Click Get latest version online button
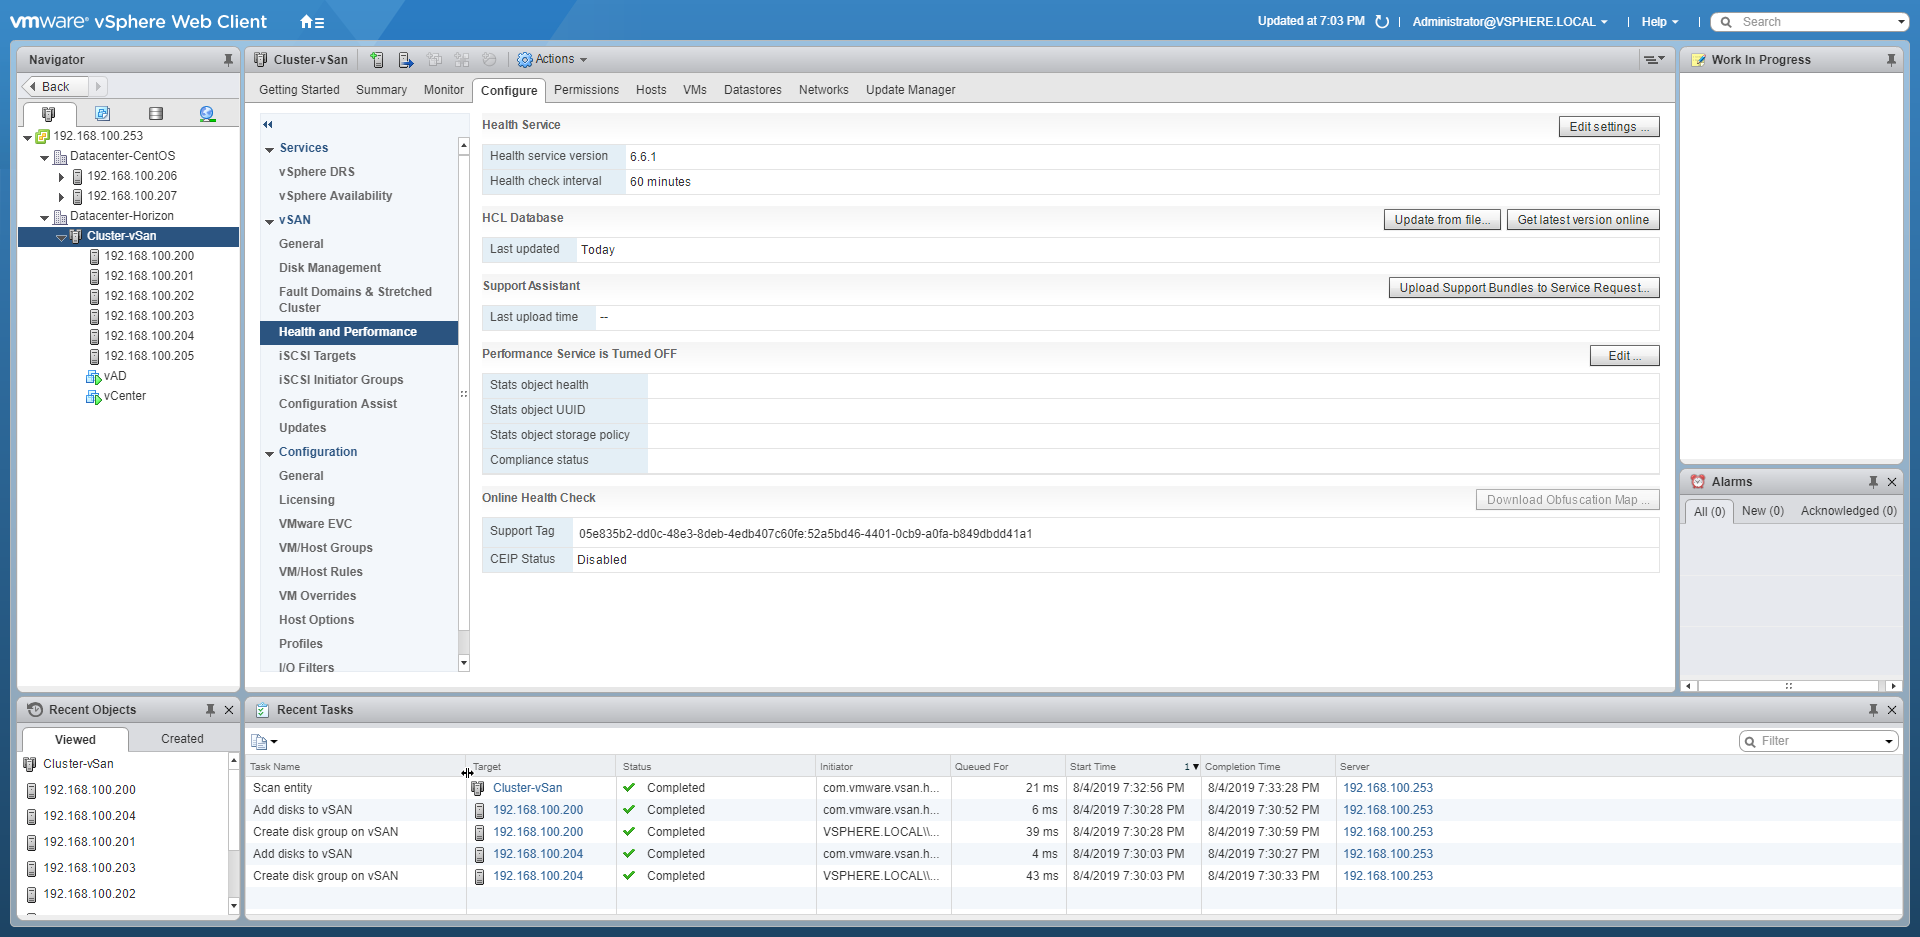1920x937 pixels. pos(1582,220)
